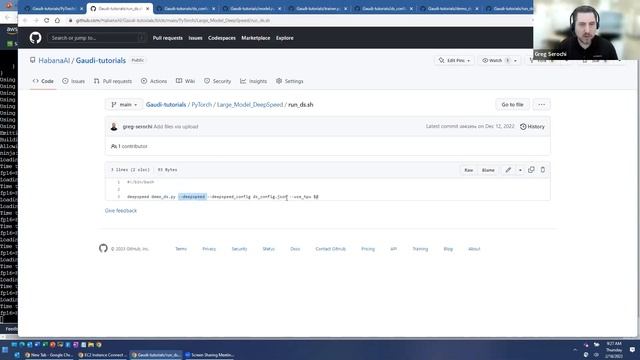Image resolution: width=640 pixels, height=360 pixels.
Task: Click the Raw button
Action: tap(469, 170)
